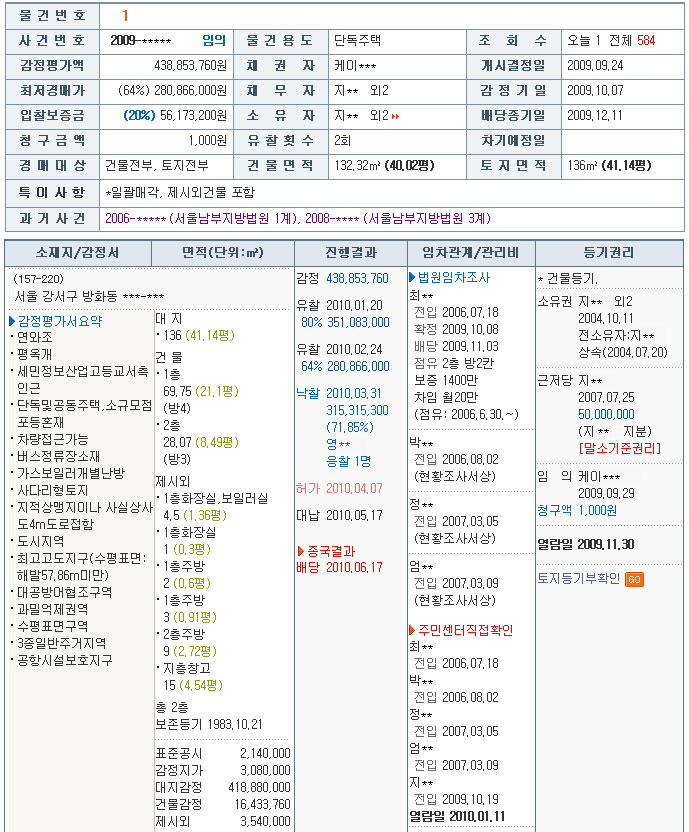Click the winning bid 315,315,300
This screenshot has height=832, width=689.
(357, 410)
